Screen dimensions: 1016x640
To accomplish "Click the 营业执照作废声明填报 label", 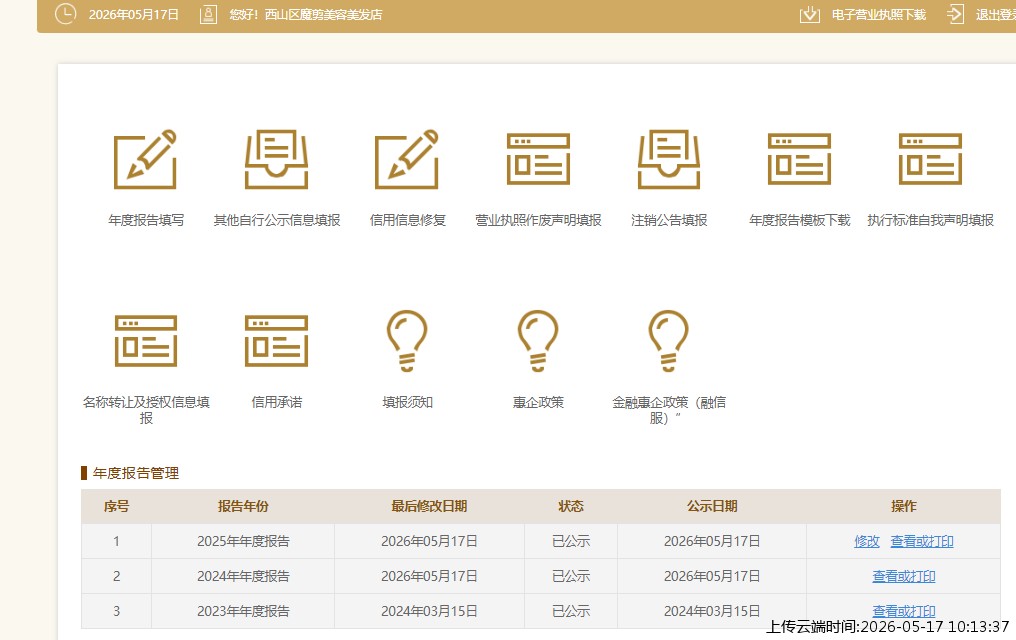I will tap(538, 220).
